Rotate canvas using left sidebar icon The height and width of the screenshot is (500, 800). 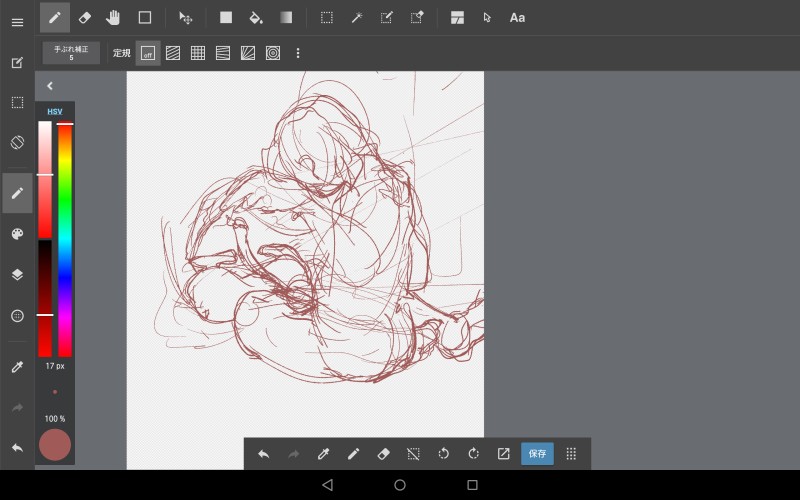[17, 142]
